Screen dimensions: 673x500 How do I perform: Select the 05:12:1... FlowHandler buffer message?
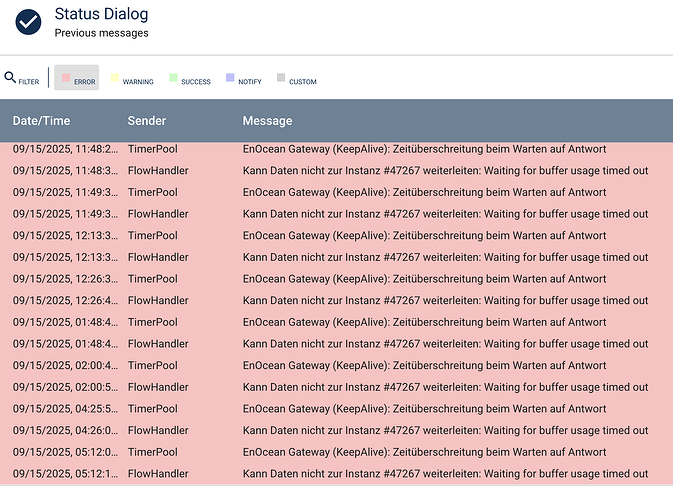(x=446, y=474)
